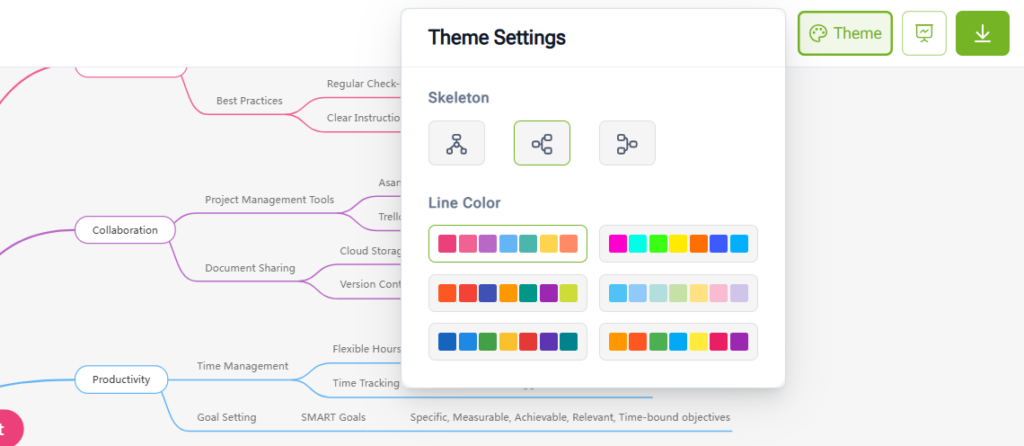1024x446 pixels.
Task: Click the Goal Setting branch
Action: [226, 417]
